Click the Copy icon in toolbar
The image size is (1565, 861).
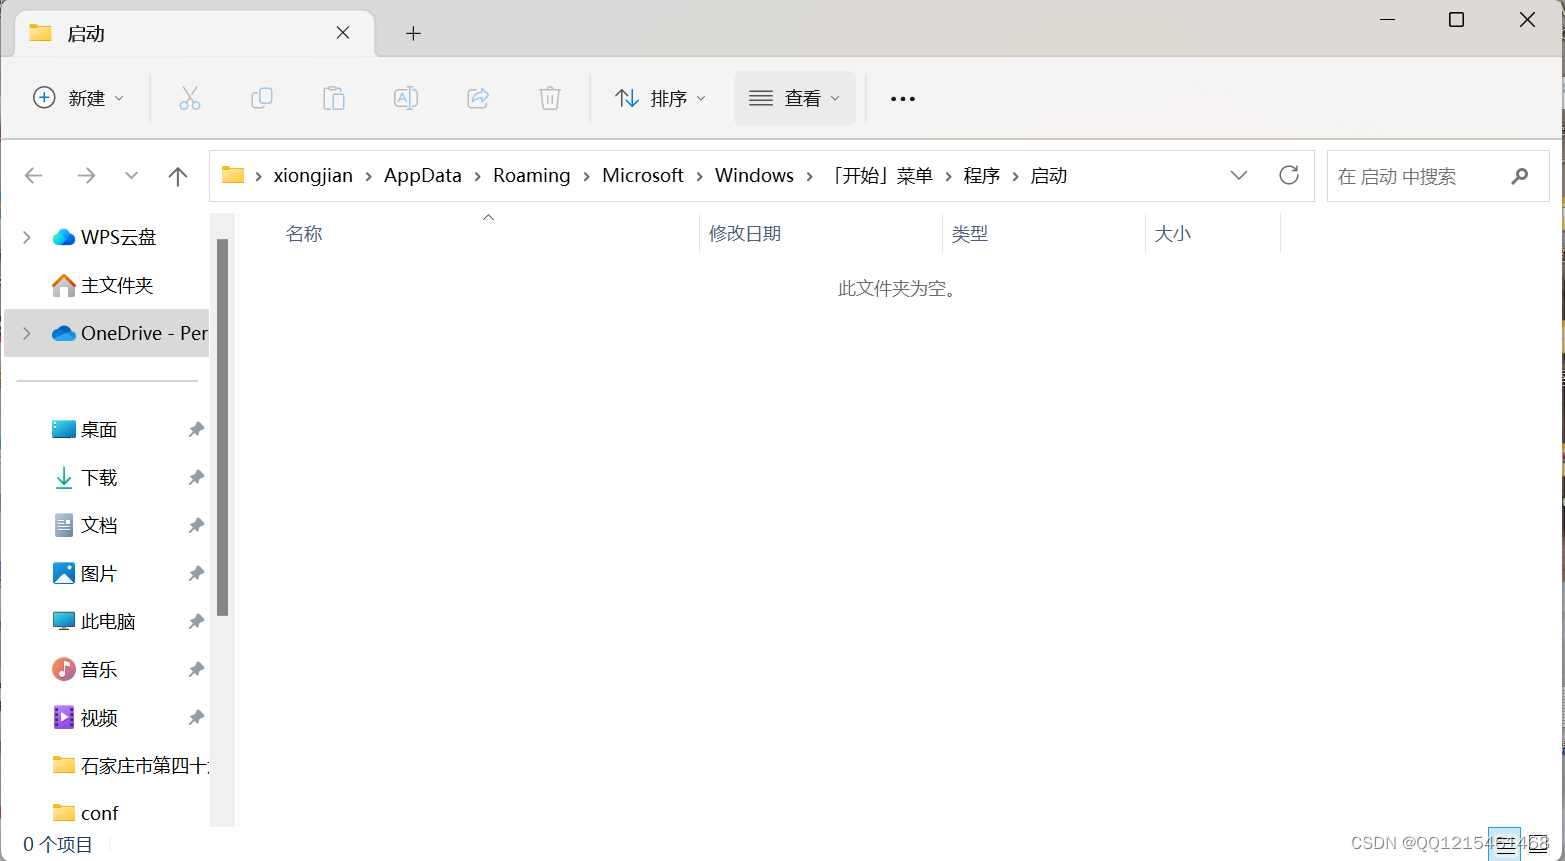[x=262, y=98]
